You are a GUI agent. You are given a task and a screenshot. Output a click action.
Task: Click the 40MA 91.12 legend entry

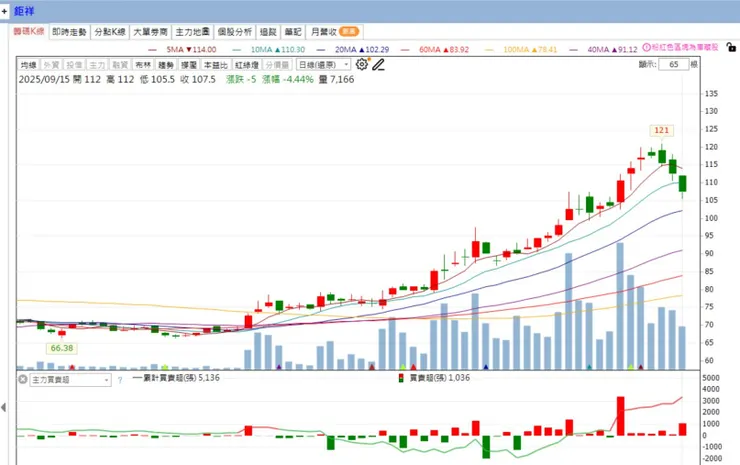pyautogui.click(x=604, y=49)
